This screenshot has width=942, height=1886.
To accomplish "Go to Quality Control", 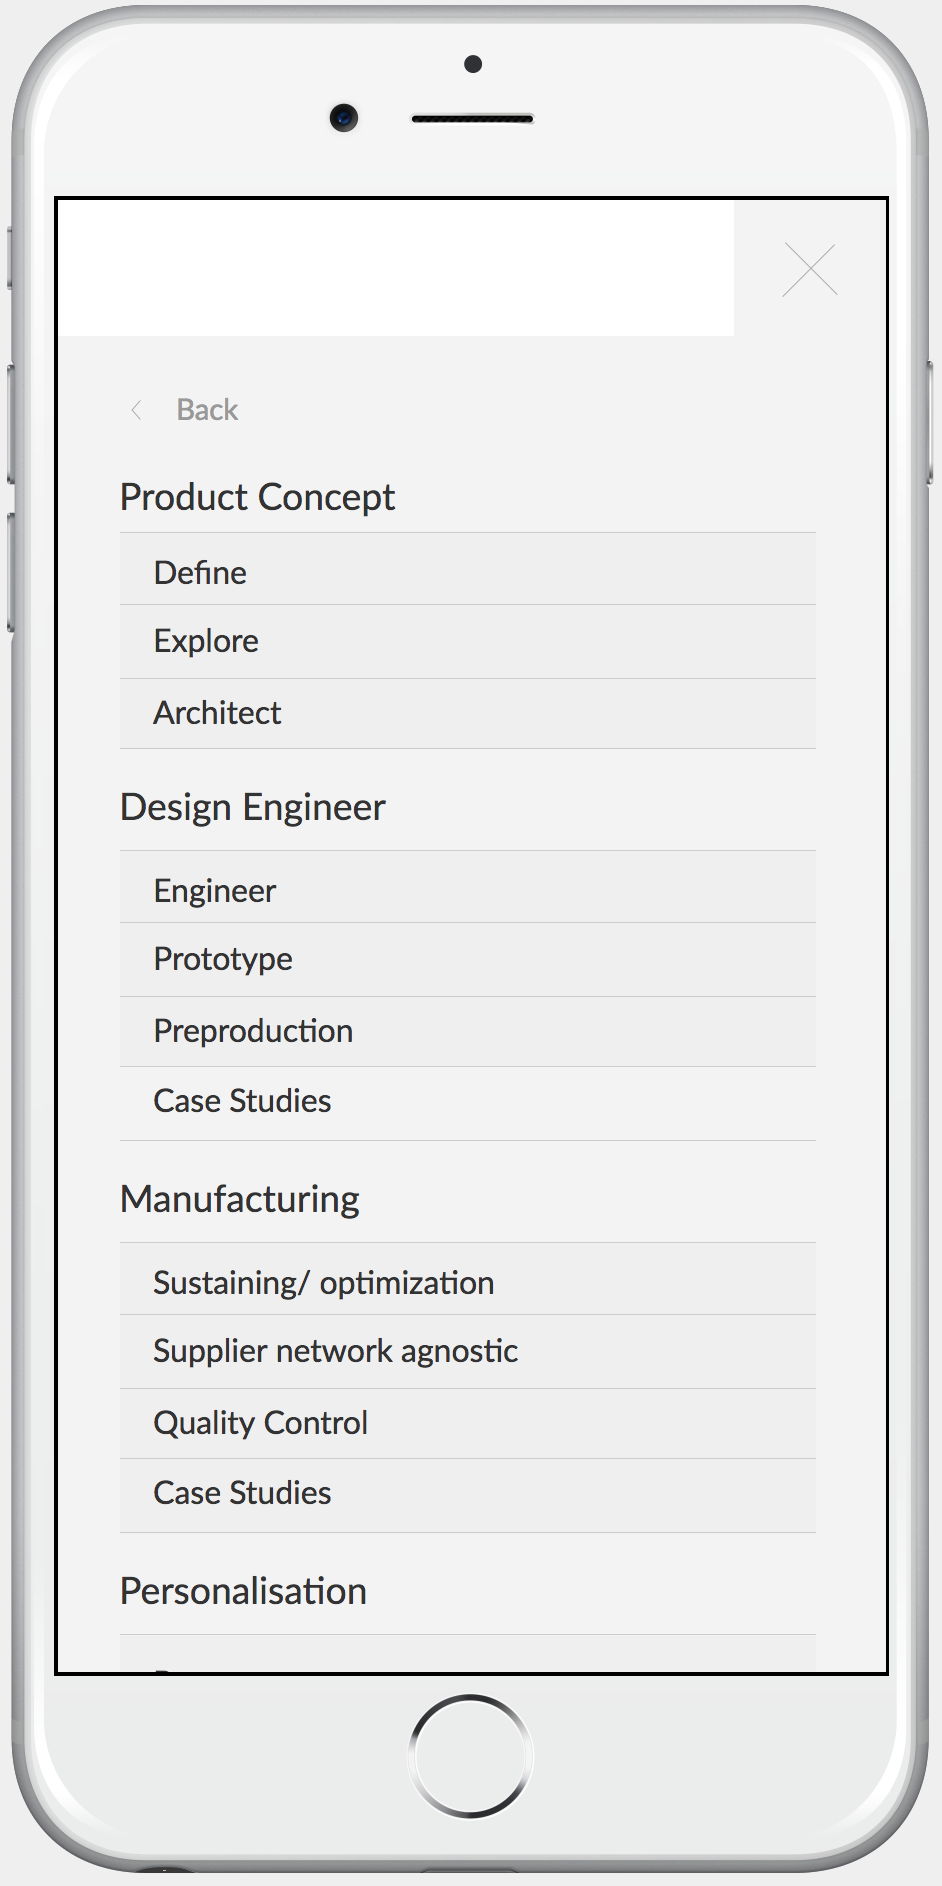I will point(260,1423).
